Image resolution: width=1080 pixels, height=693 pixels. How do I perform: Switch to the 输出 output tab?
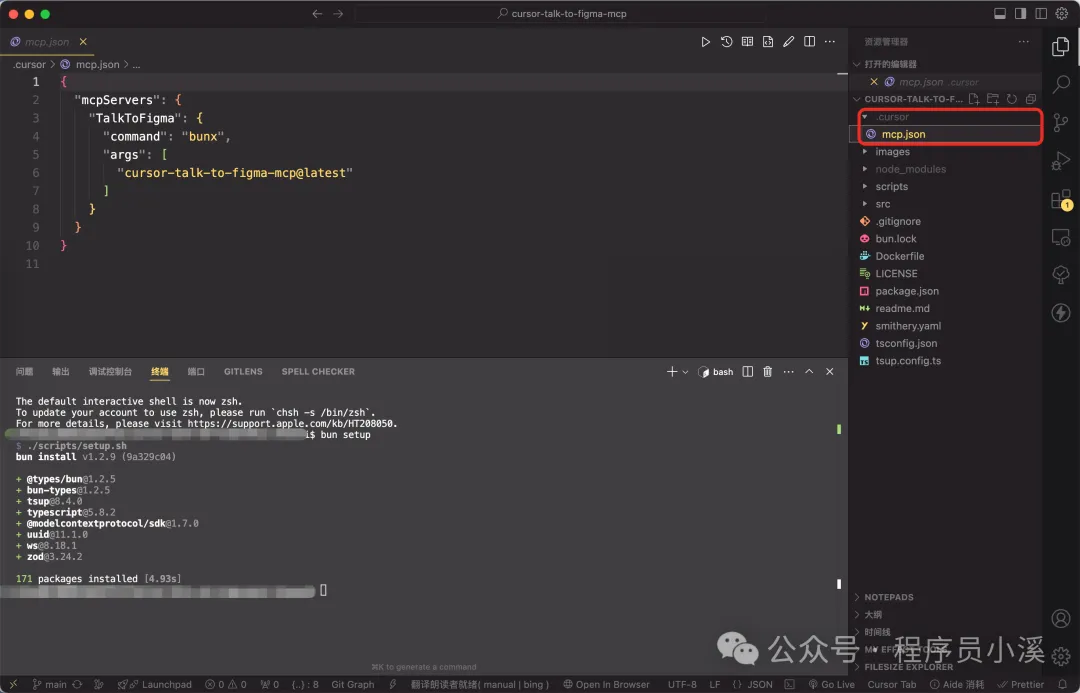pos(61,372)
